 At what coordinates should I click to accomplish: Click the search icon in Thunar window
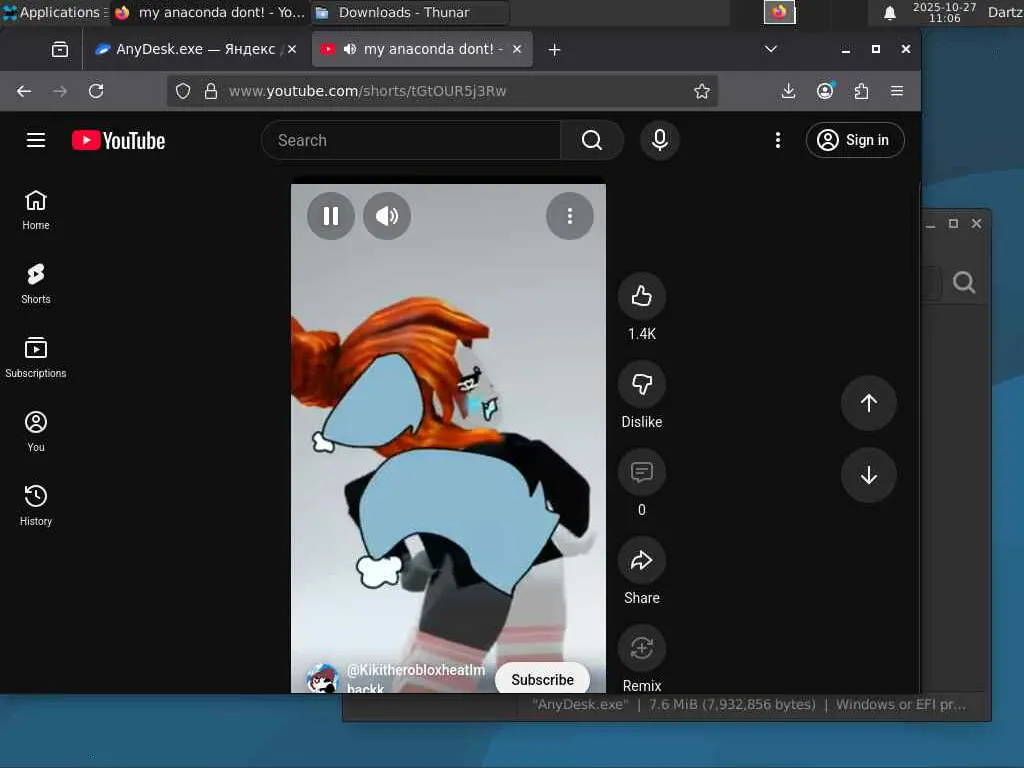coord(964,282)
